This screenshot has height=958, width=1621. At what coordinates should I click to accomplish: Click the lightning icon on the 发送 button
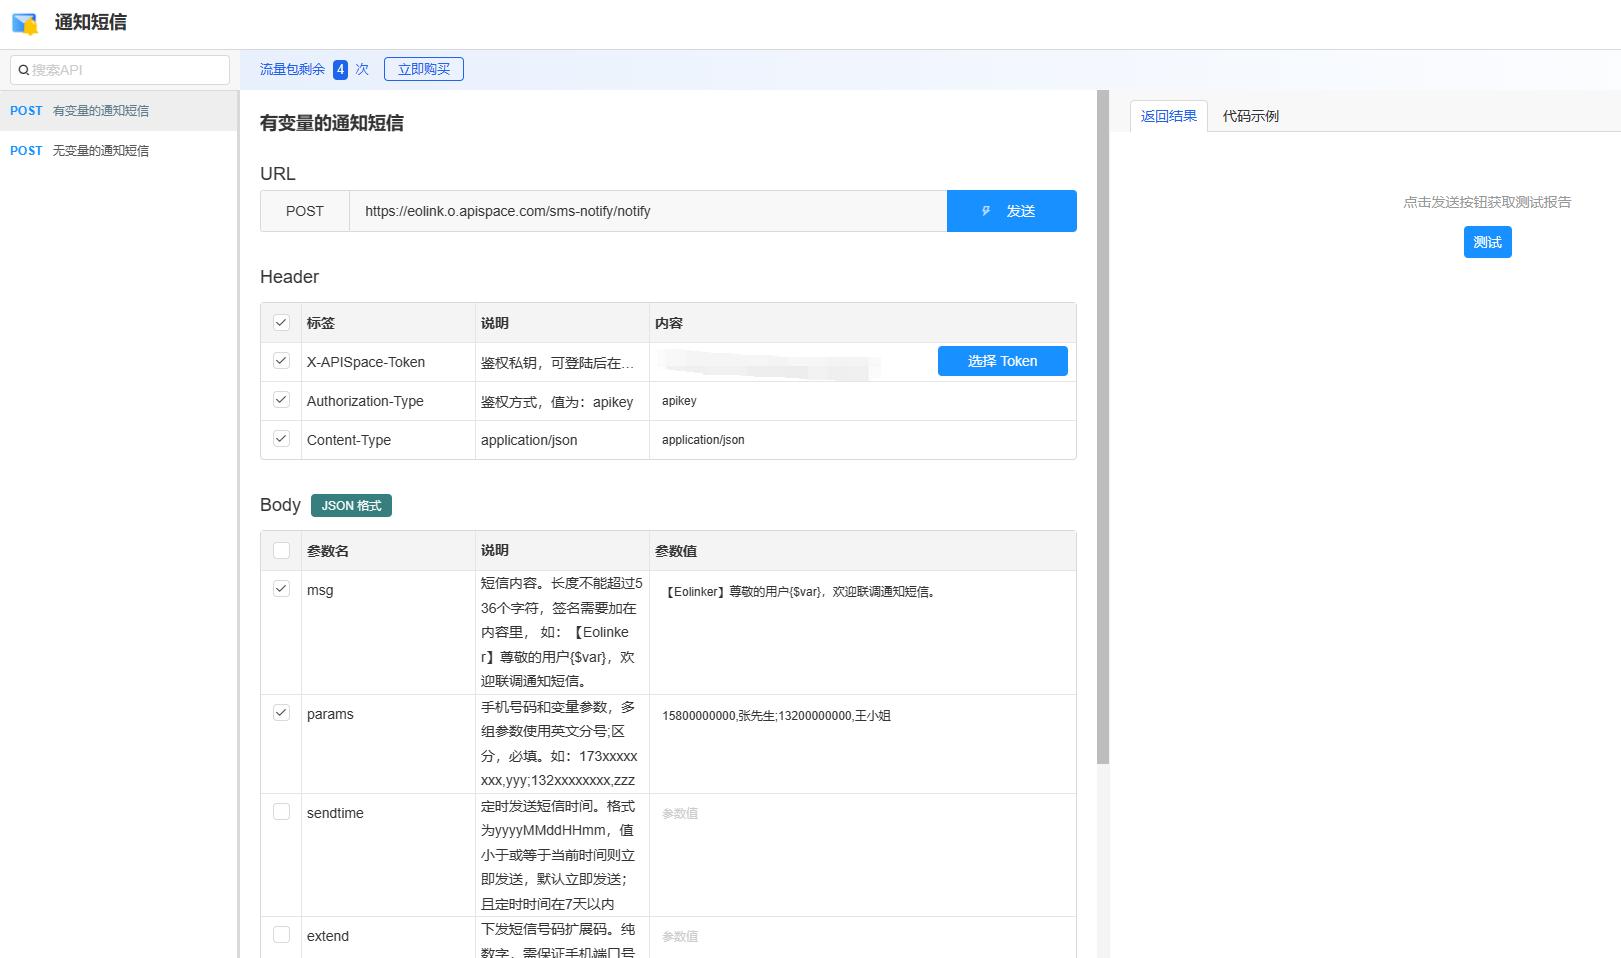click(986, 210)
